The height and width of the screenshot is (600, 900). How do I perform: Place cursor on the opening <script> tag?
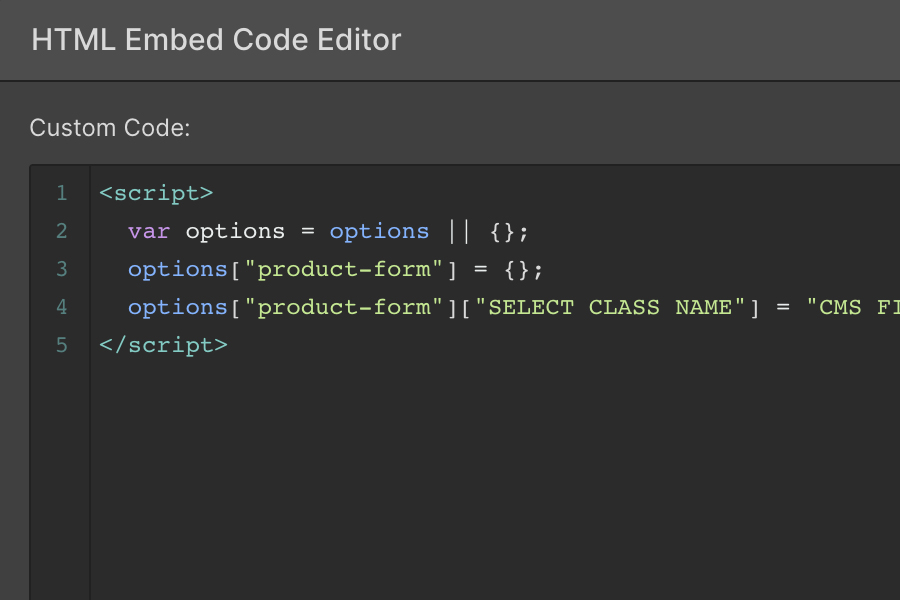156,193
